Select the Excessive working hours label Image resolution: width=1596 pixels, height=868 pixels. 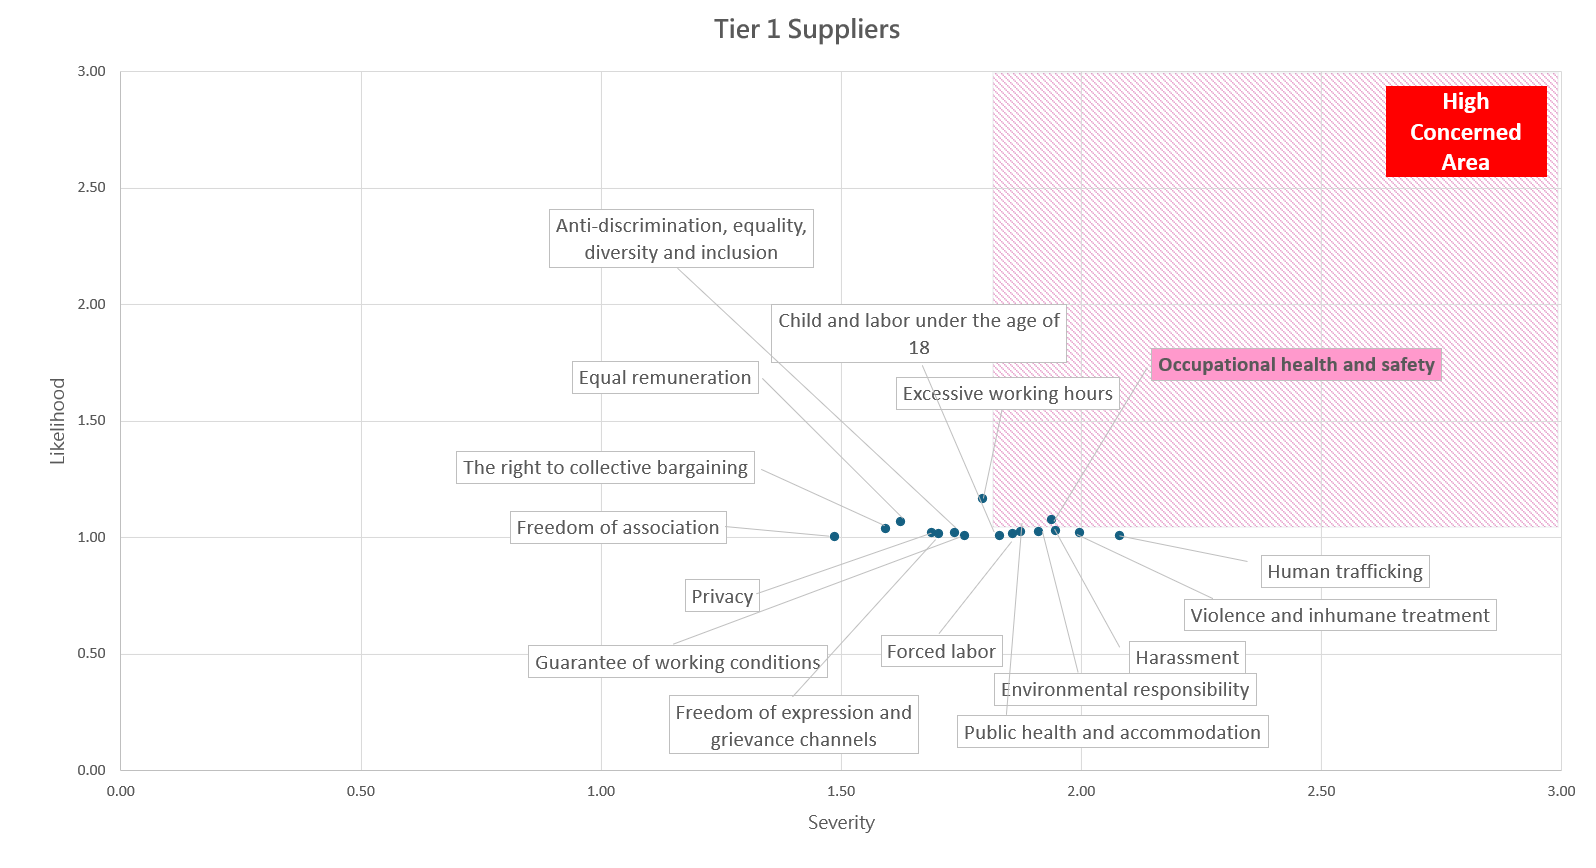tap(1007, 394)
